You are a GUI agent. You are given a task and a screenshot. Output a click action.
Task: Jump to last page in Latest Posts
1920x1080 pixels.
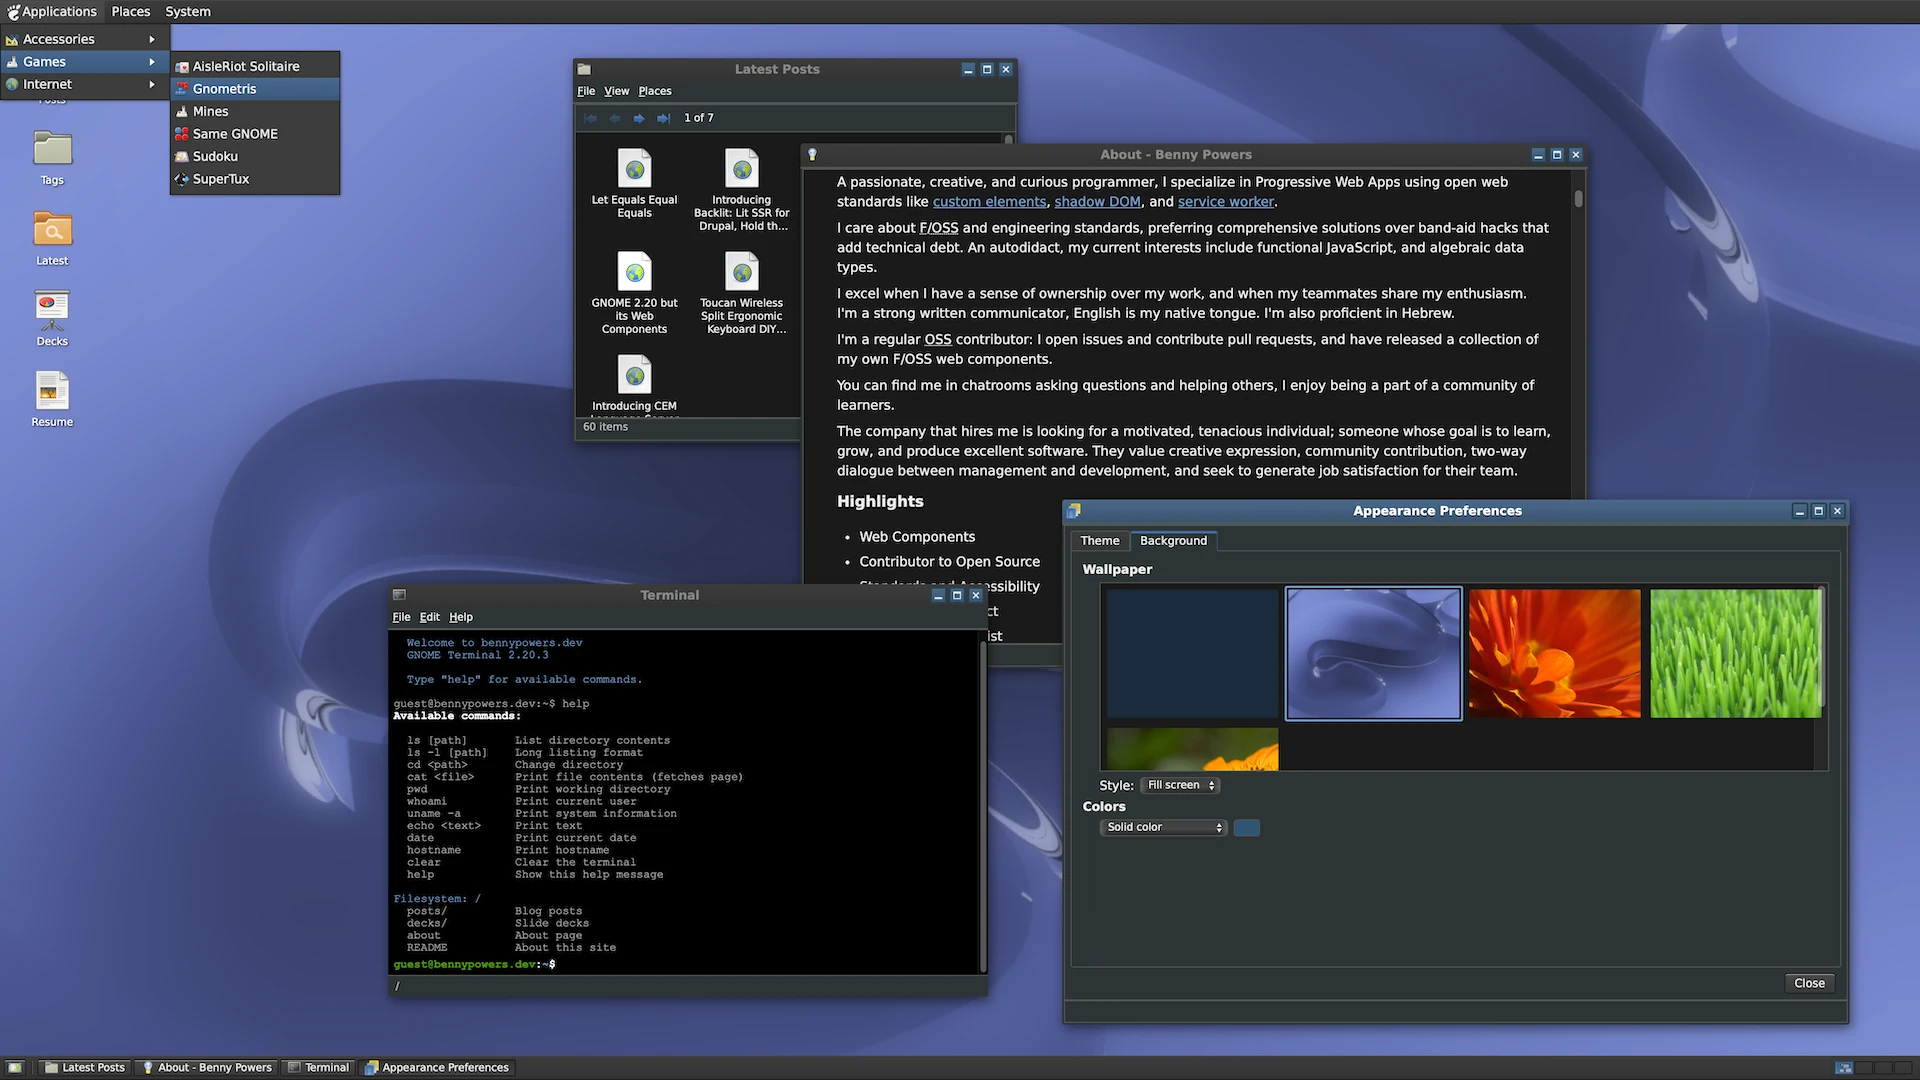point(663,118)
